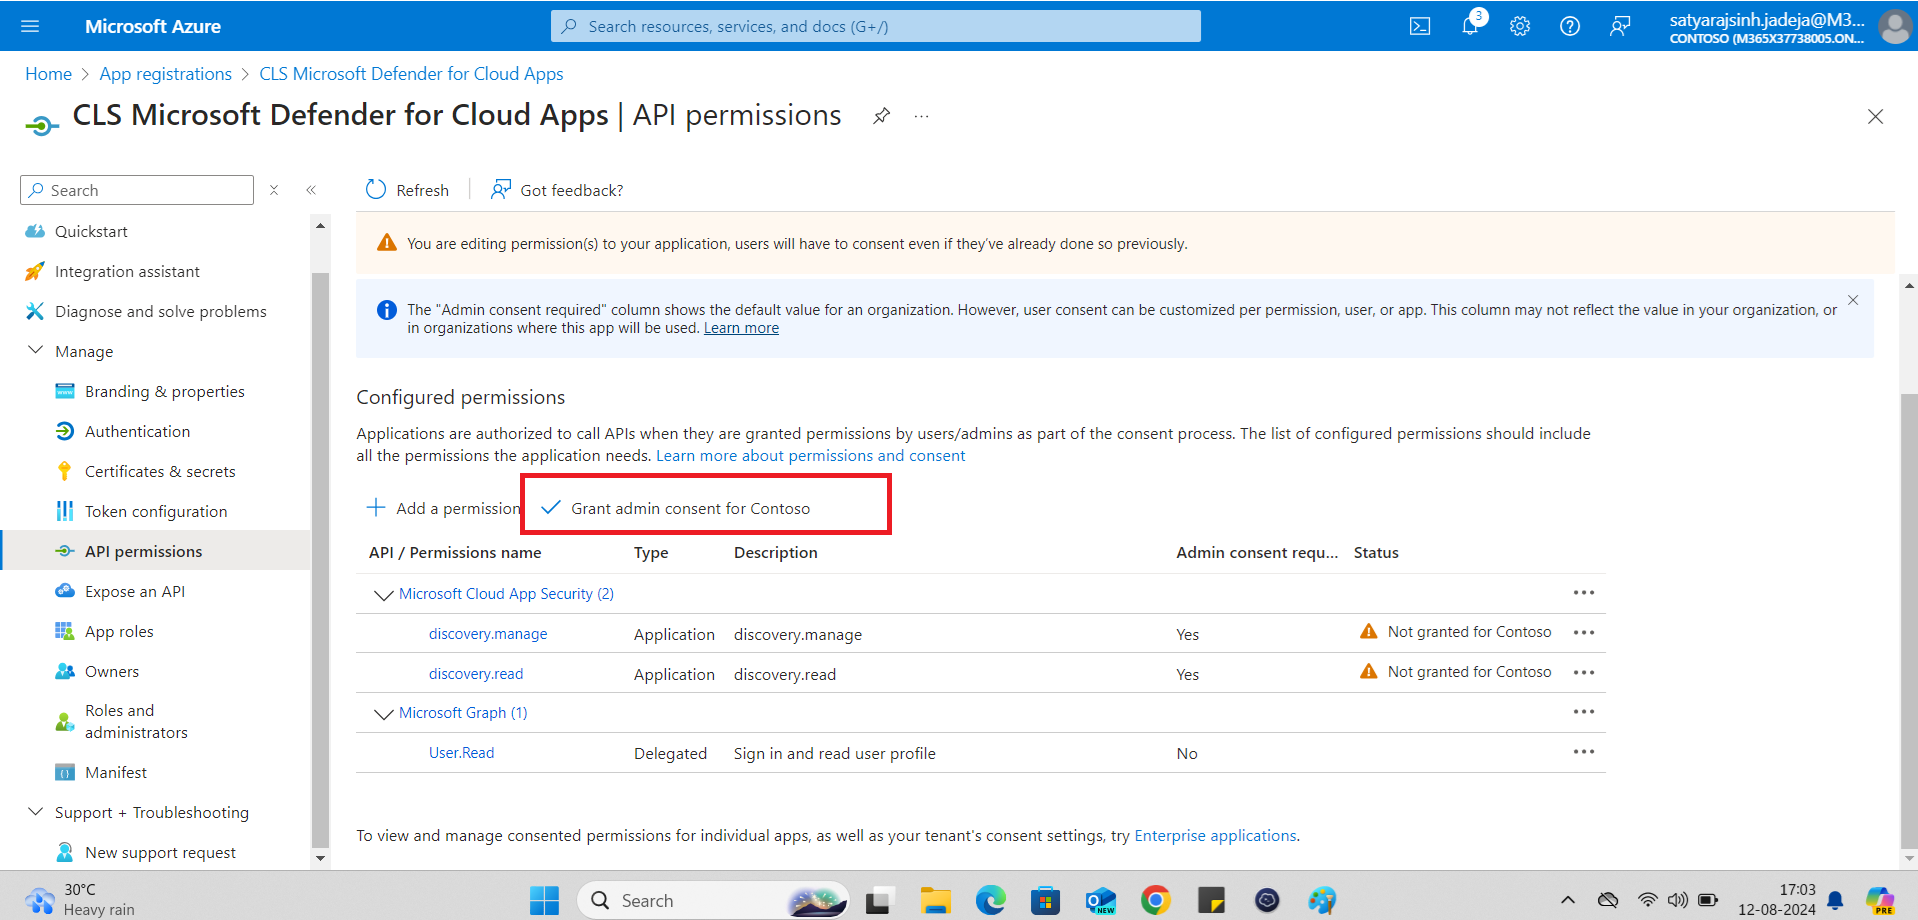
Task: Click the sidebar Search field
Action: tap(137, 190)
